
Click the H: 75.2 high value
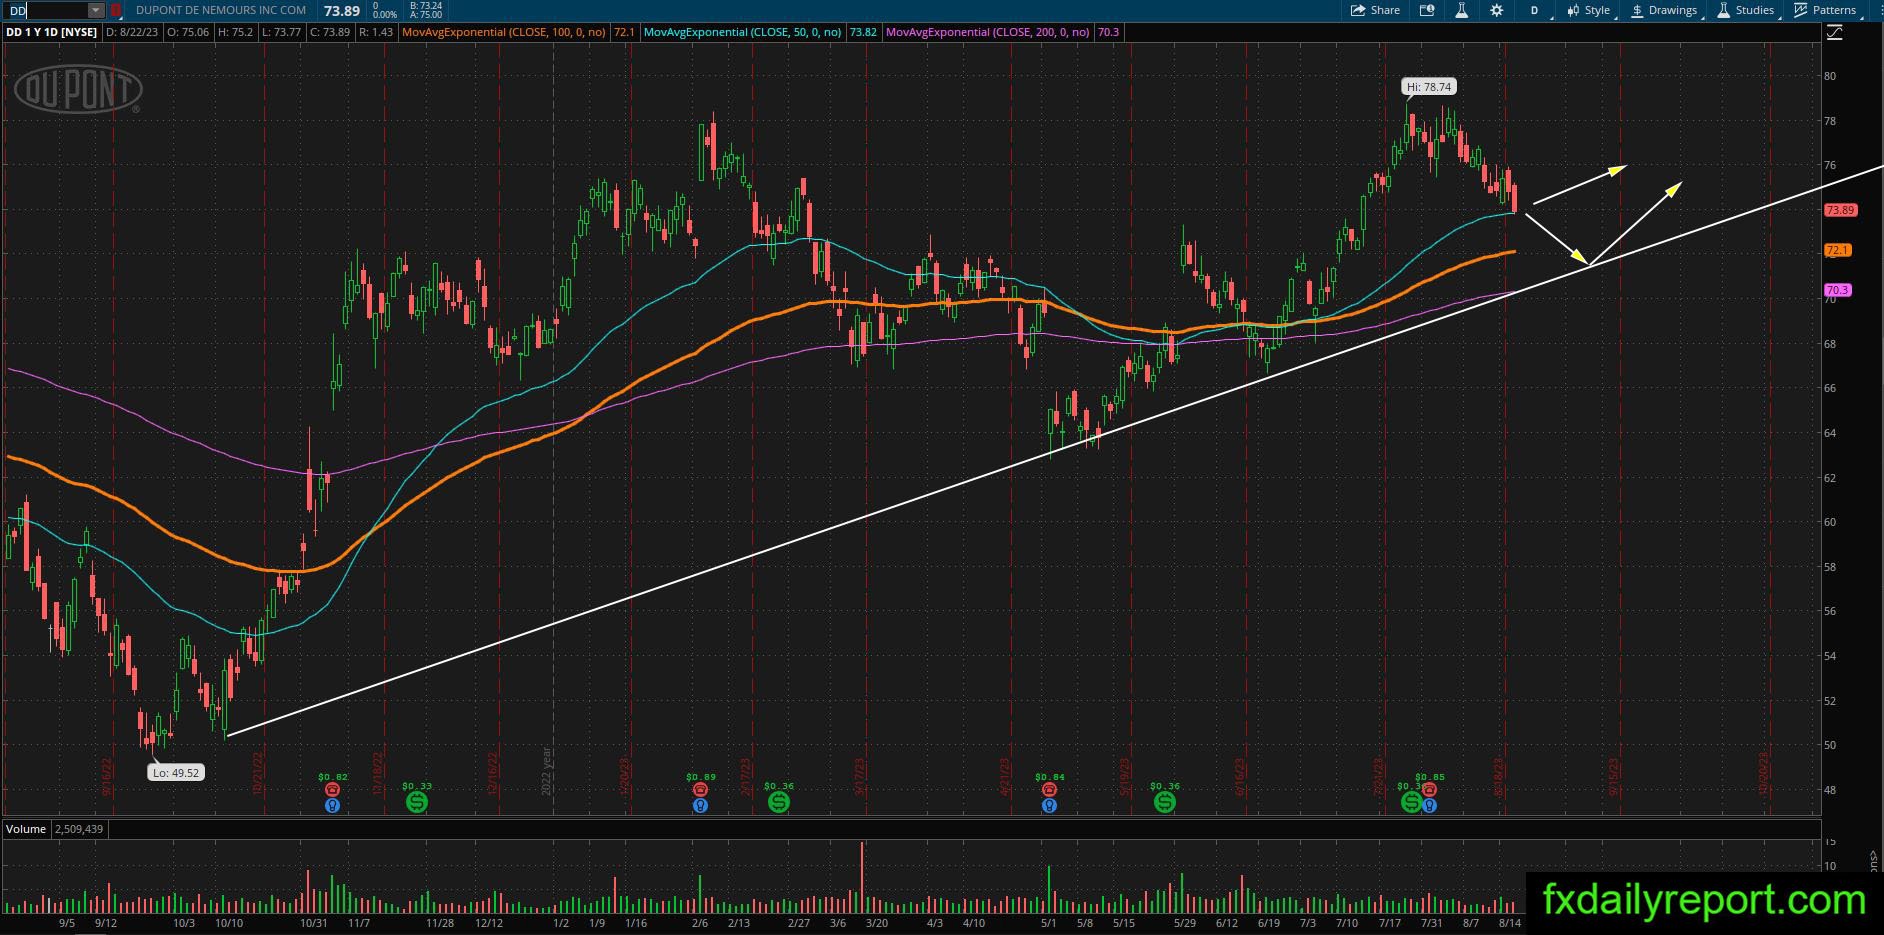pos(235,32)
